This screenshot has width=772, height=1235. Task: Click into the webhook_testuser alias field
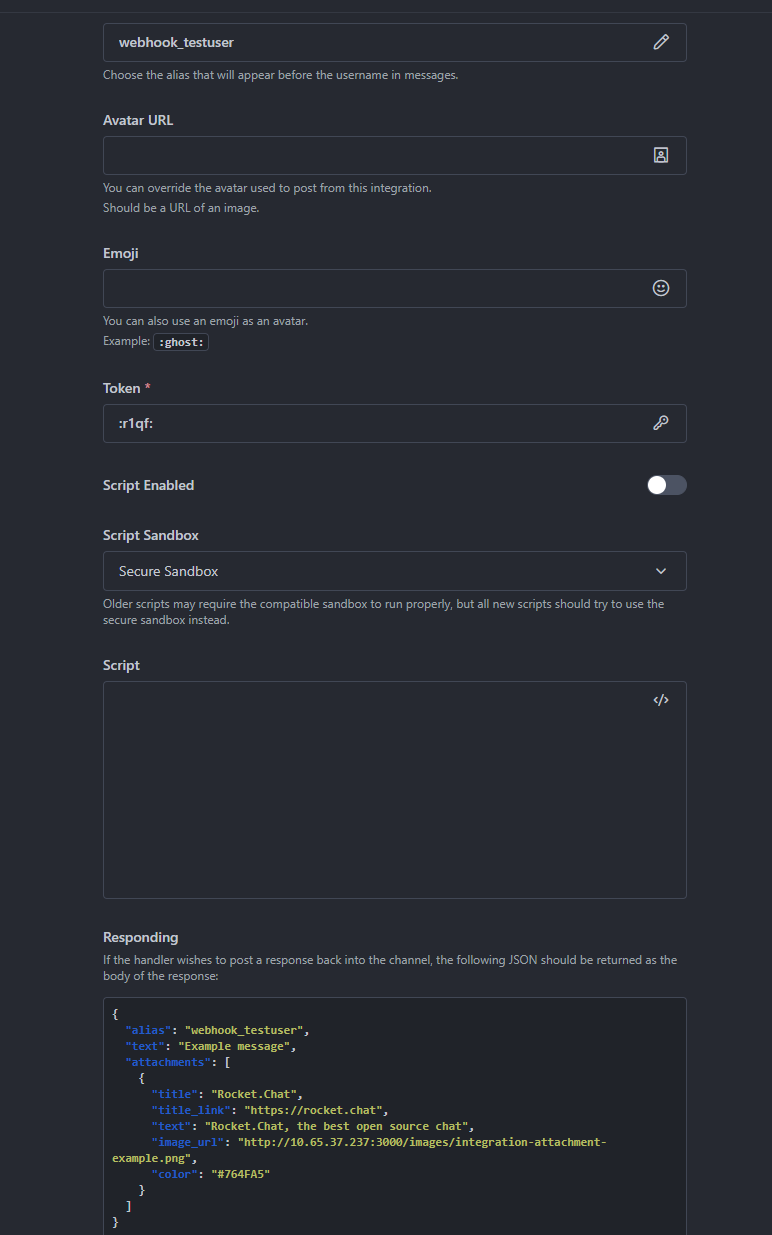pos(370,43)
